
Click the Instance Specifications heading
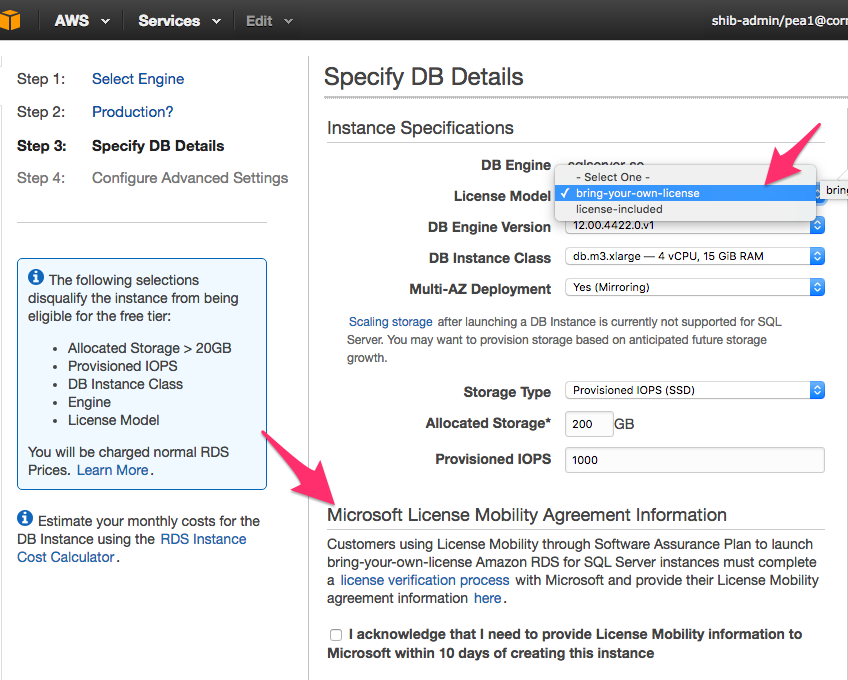point(420,128)
